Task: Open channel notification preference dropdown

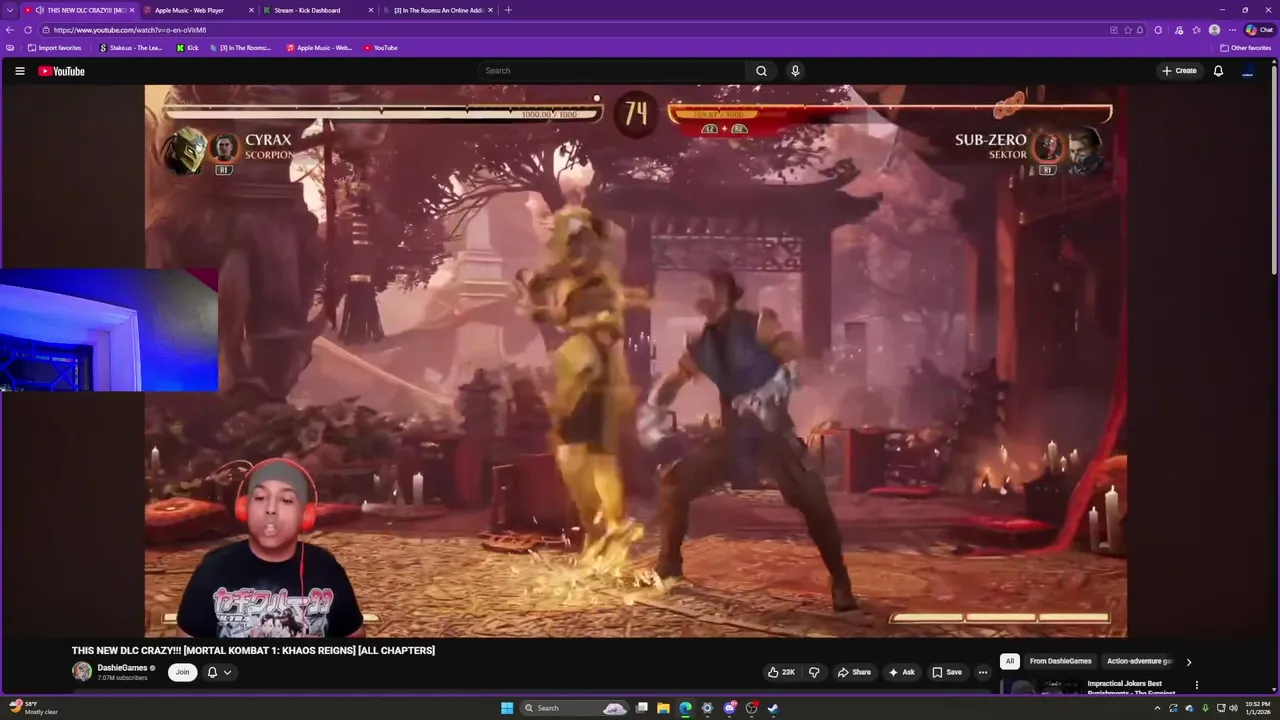Action: coord(219,672)
